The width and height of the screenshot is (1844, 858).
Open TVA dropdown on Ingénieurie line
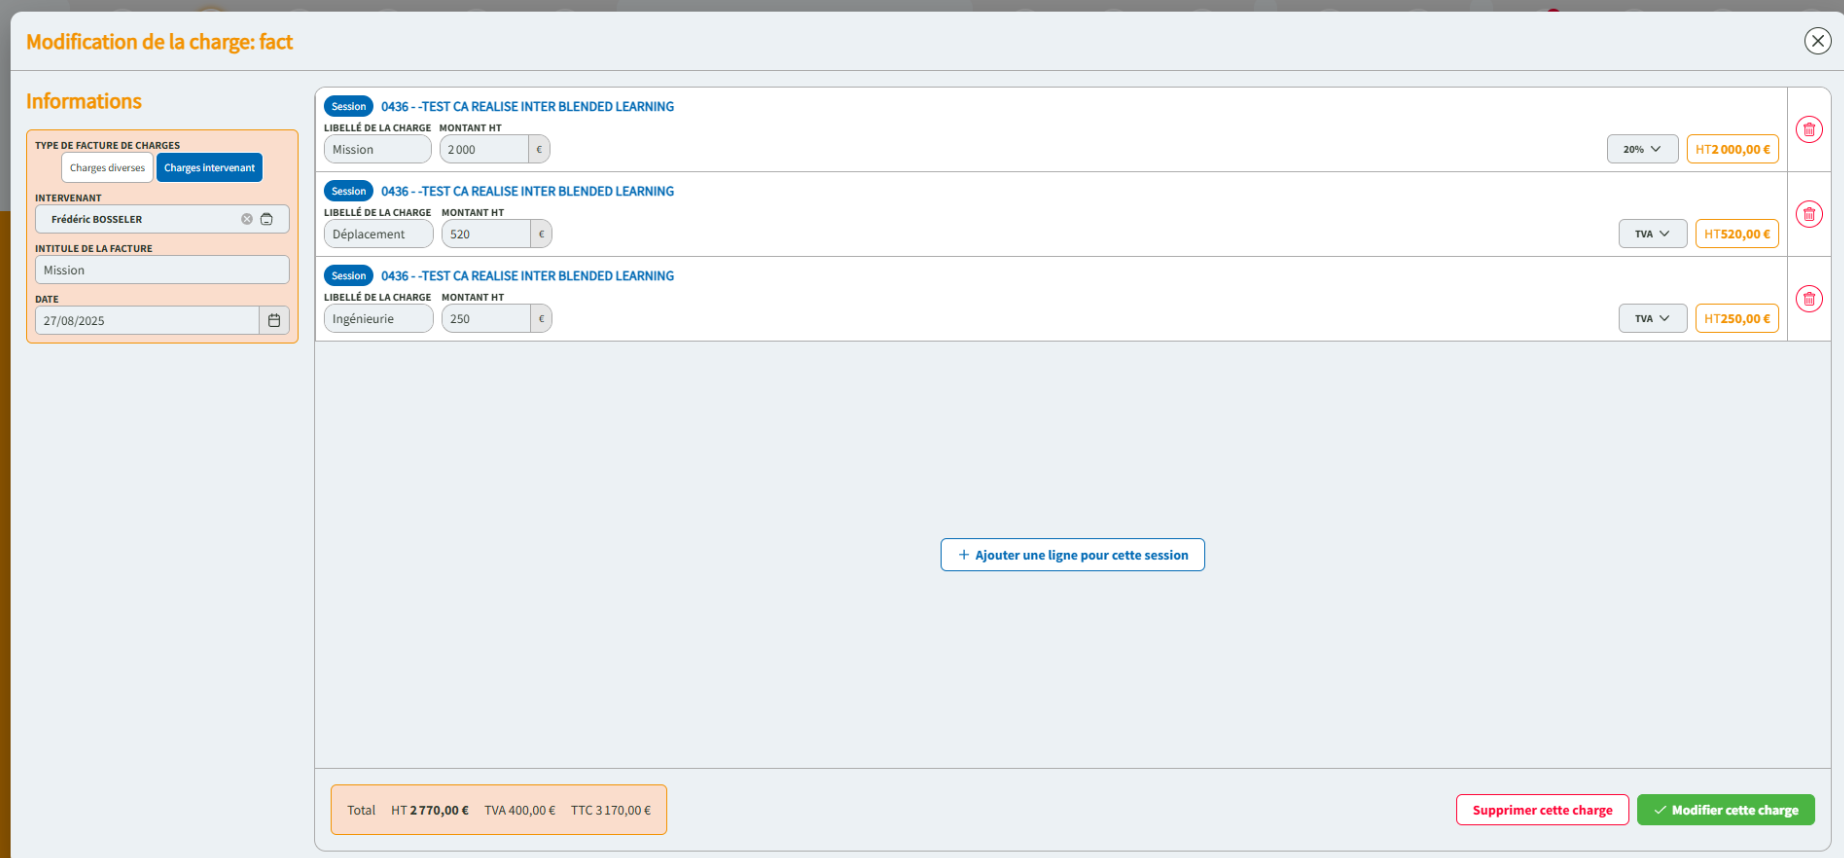click(x=1652, y=319)
